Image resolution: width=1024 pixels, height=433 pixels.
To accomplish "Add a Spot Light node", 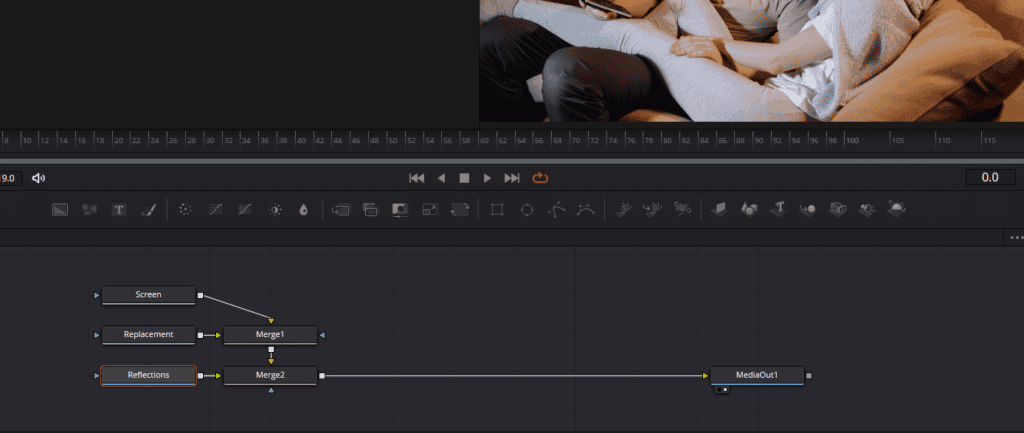I will pos(867,209).
